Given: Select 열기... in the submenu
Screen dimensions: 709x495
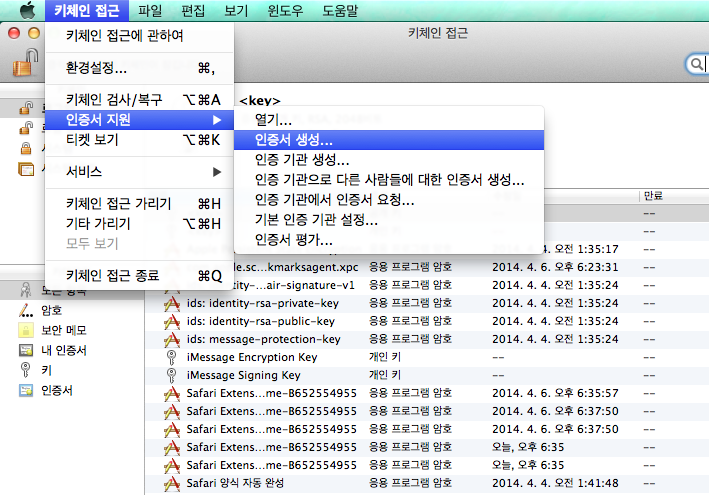Looking at the screenshot, I should click(x=389, y=120).
